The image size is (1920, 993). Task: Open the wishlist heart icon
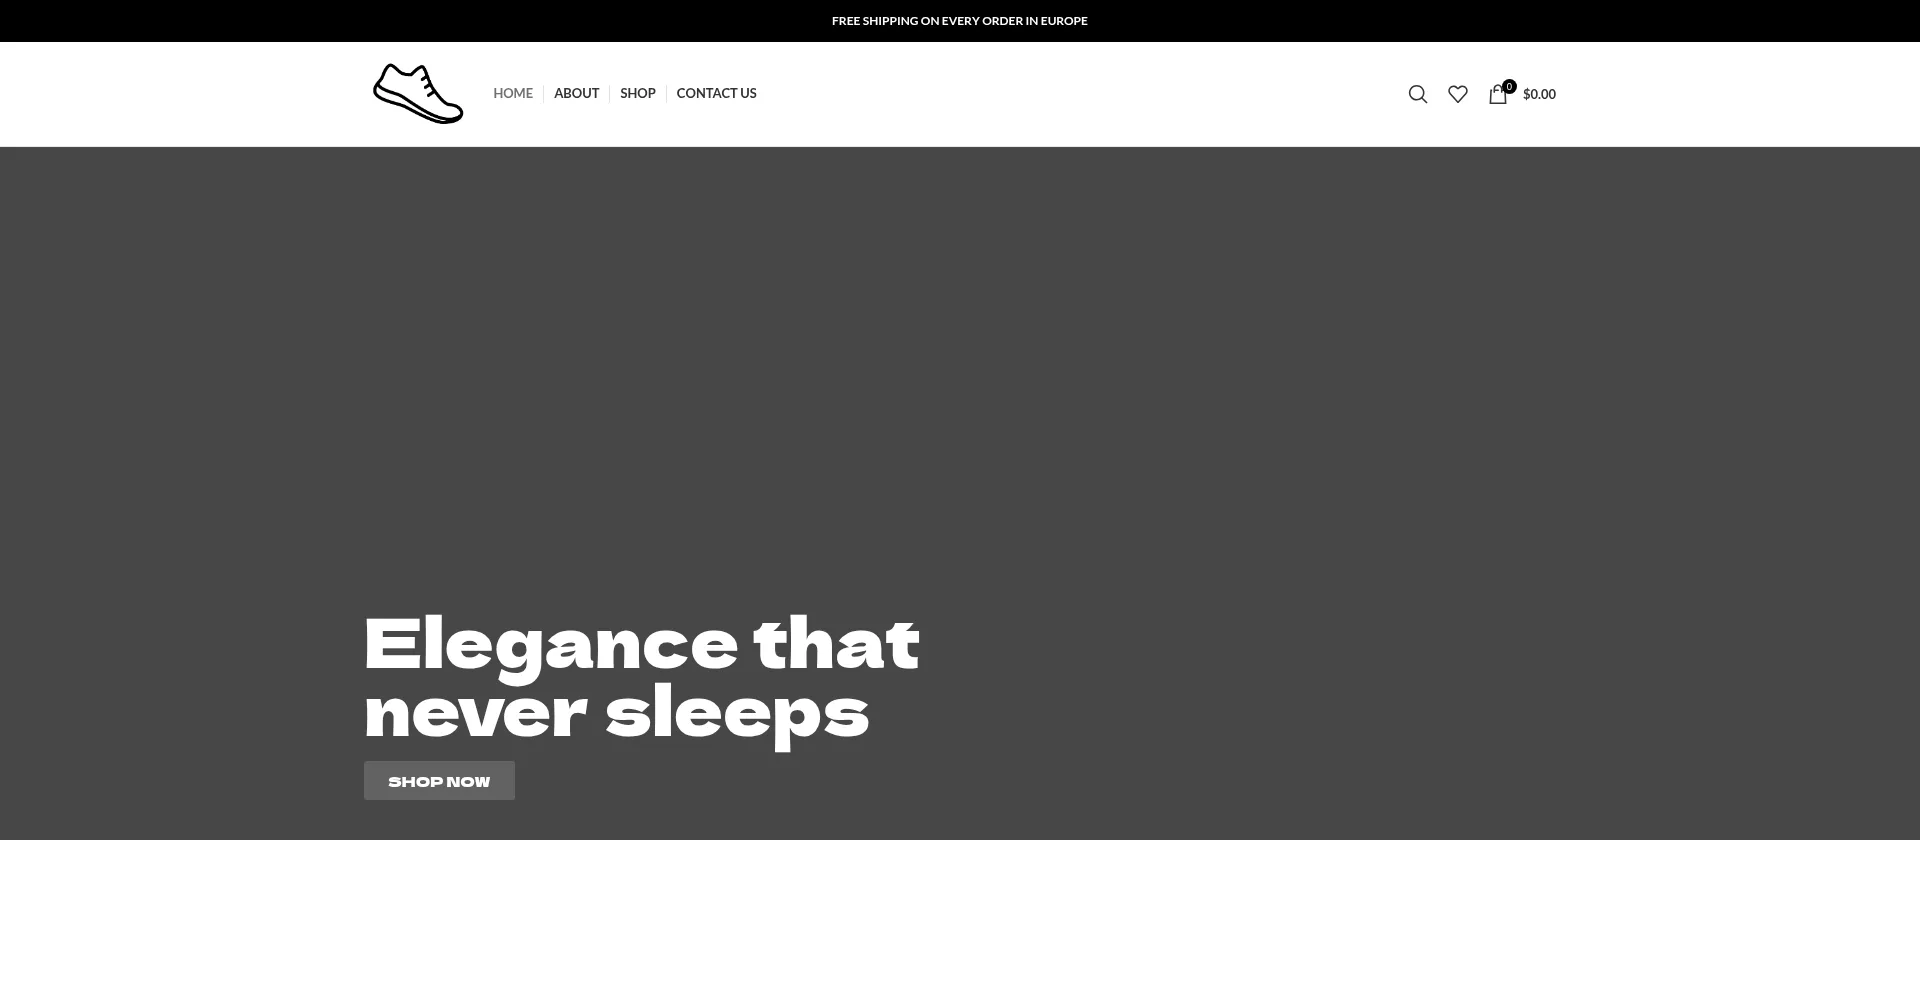[x=1457, y=94]
